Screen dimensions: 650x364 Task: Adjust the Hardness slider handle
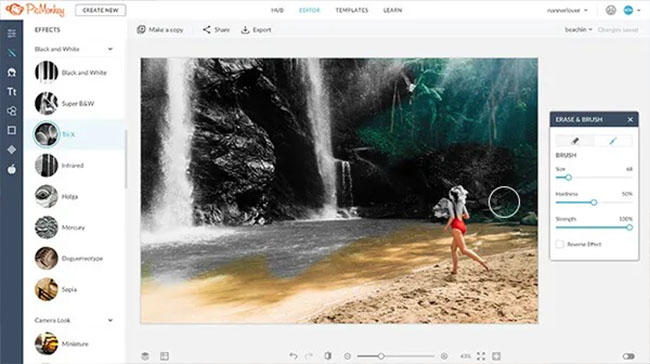coord(594,202)
